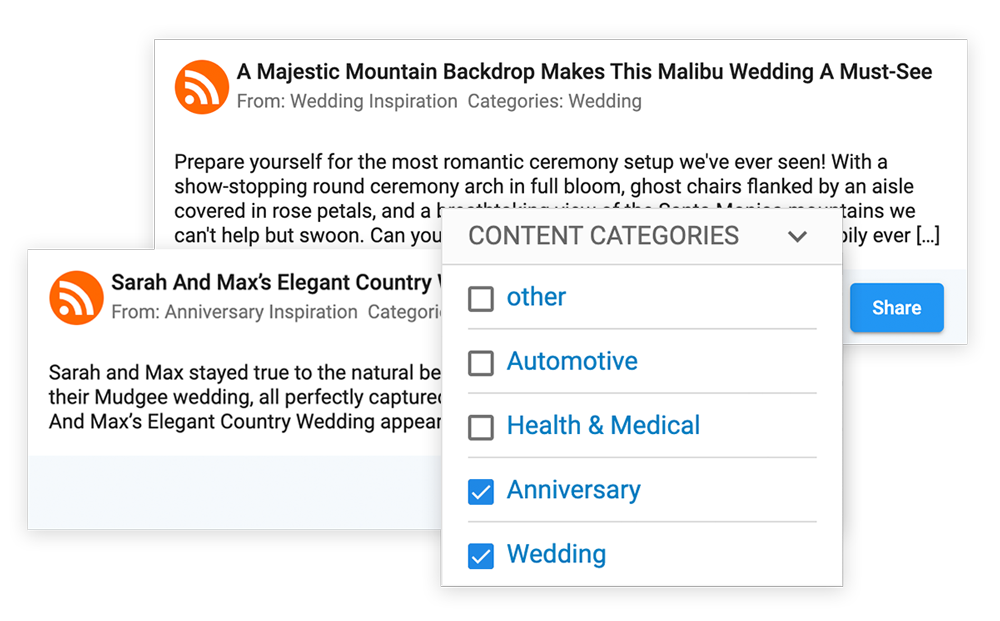The image size is (1000, 621).
Task: Select the Health & Medical label
Action: click(x=603, y=425)
